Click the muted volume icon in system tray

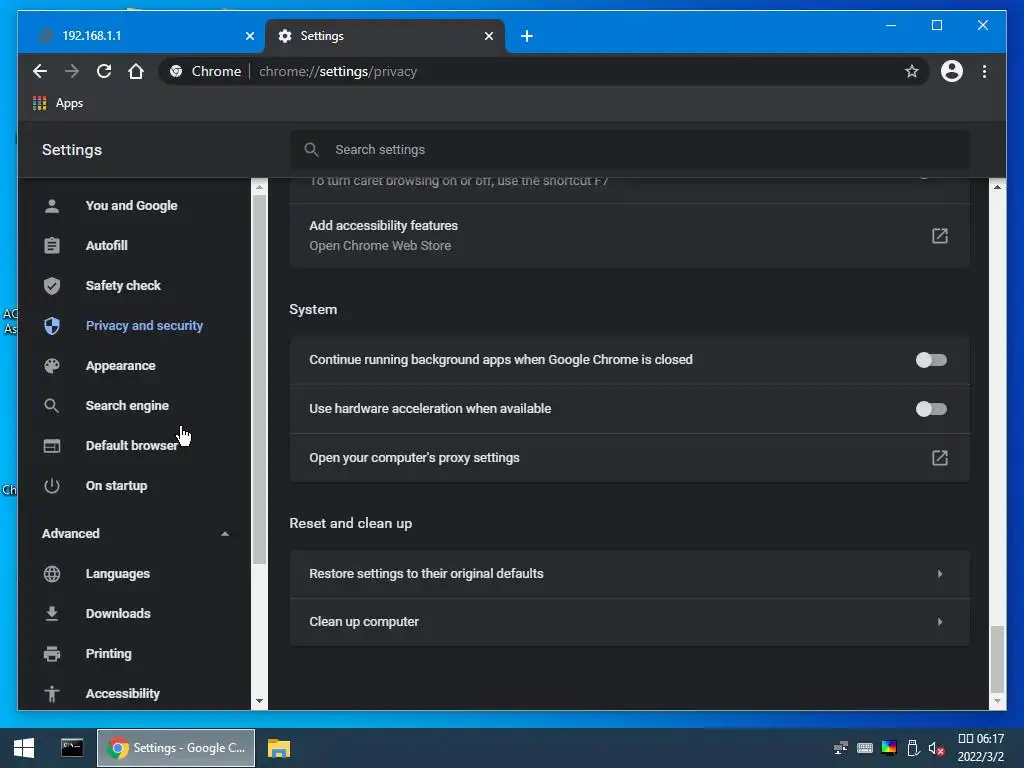(x=936, y=748)
